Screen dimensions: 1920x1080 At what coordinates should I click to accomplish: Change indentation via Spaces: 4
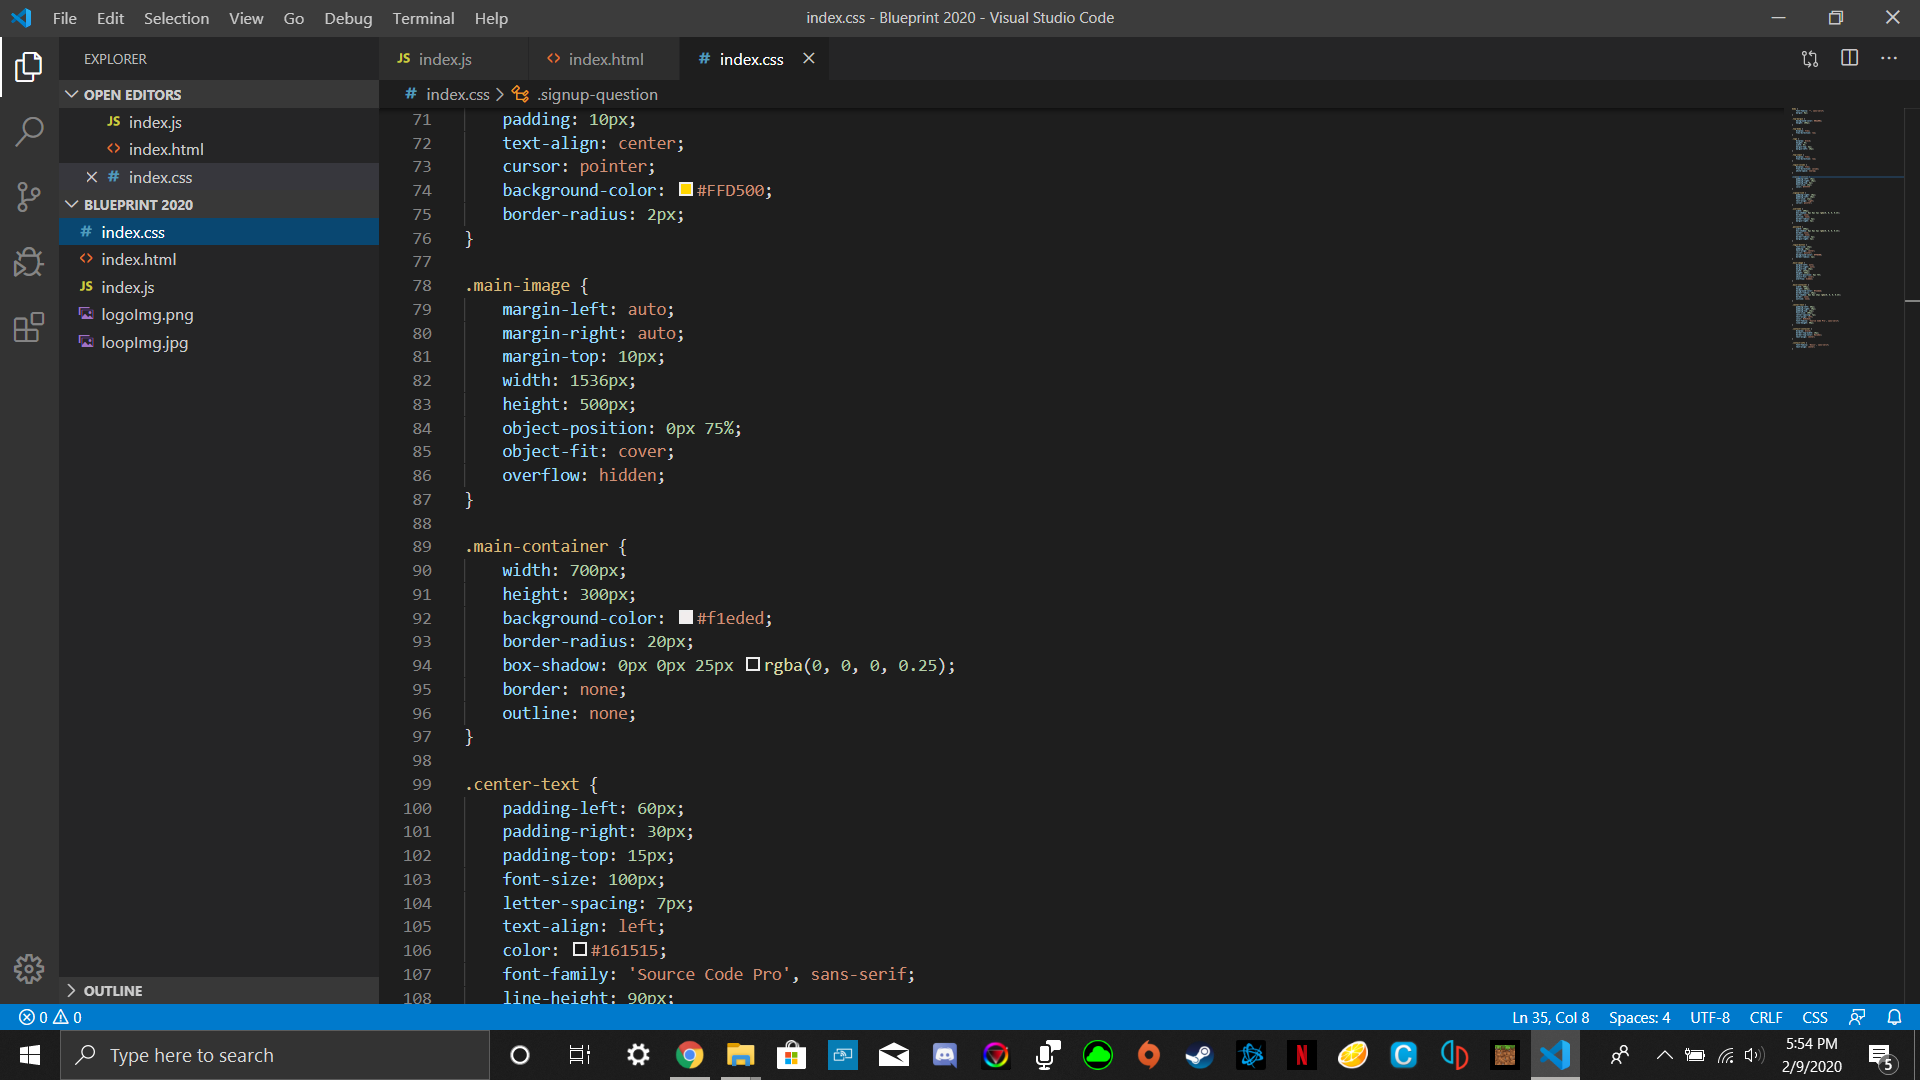click(x=1638, y=1017)
